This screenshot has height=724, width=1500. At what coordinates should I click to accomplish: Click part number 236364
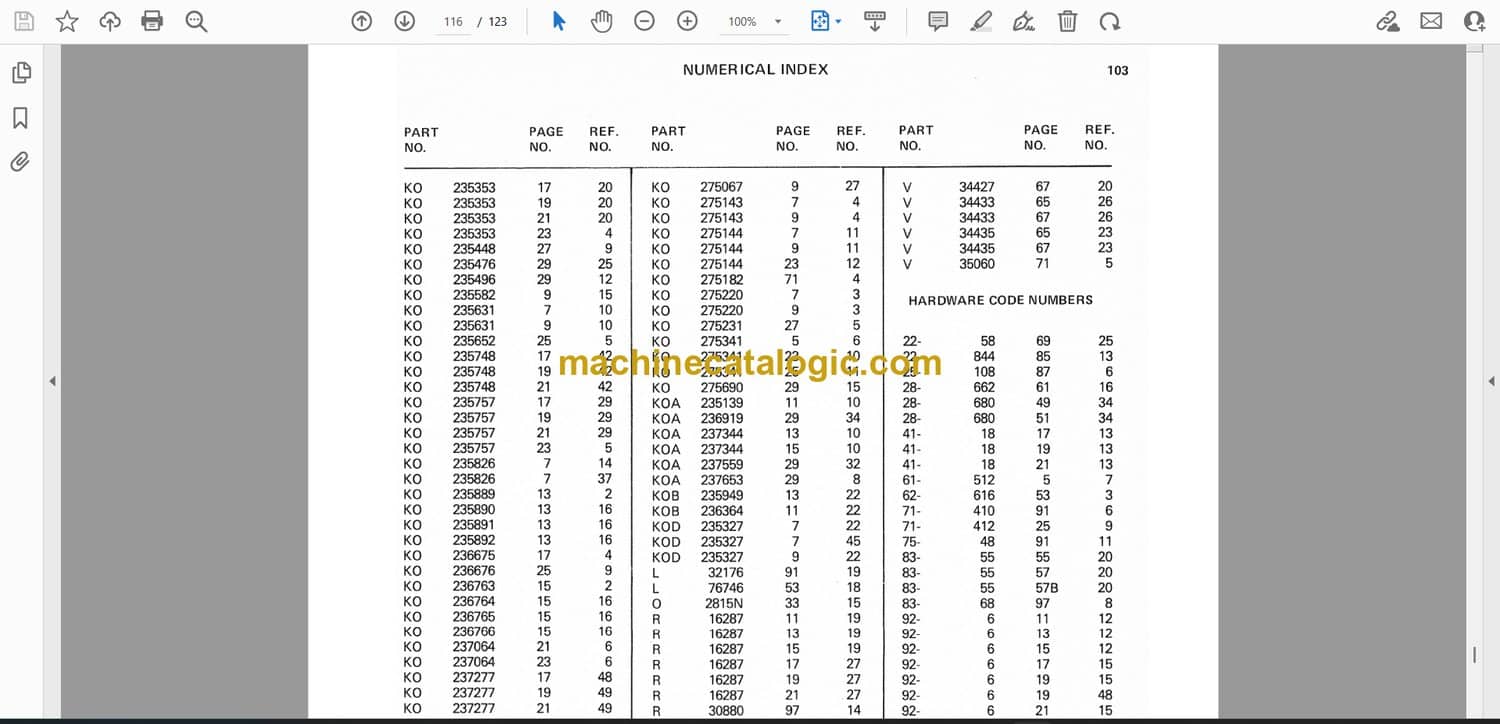coord(721,511)
